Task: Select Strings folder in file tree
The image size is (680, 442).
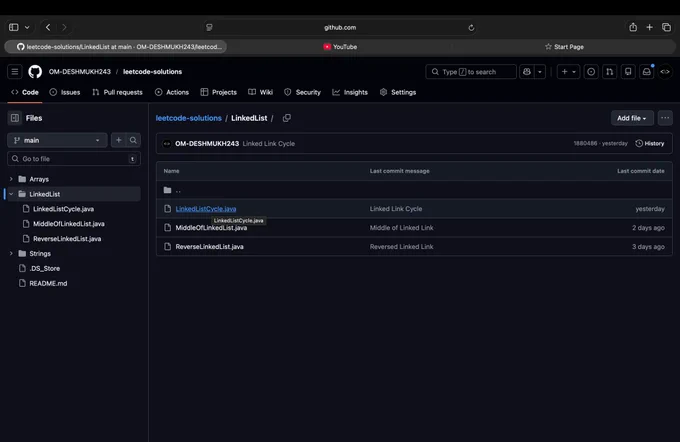Action: click(x=40, y=253)
